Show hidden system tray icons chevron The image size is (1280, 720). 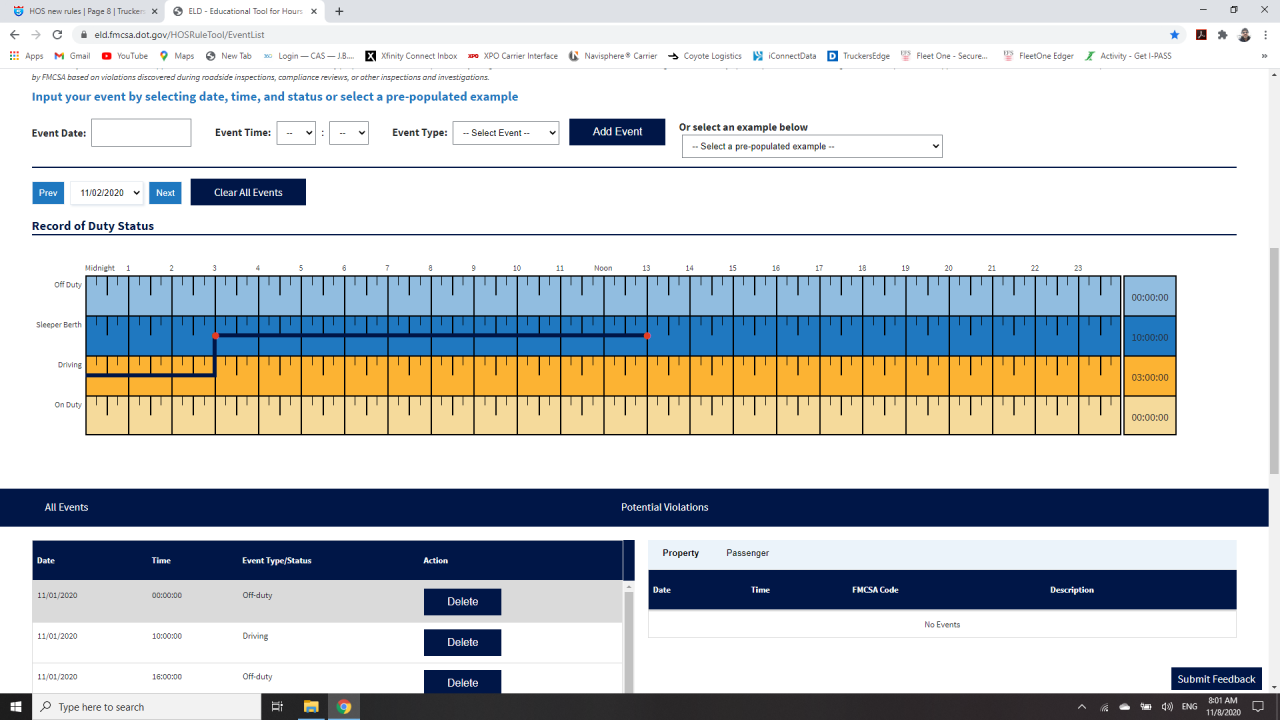tap(1082, 707)
